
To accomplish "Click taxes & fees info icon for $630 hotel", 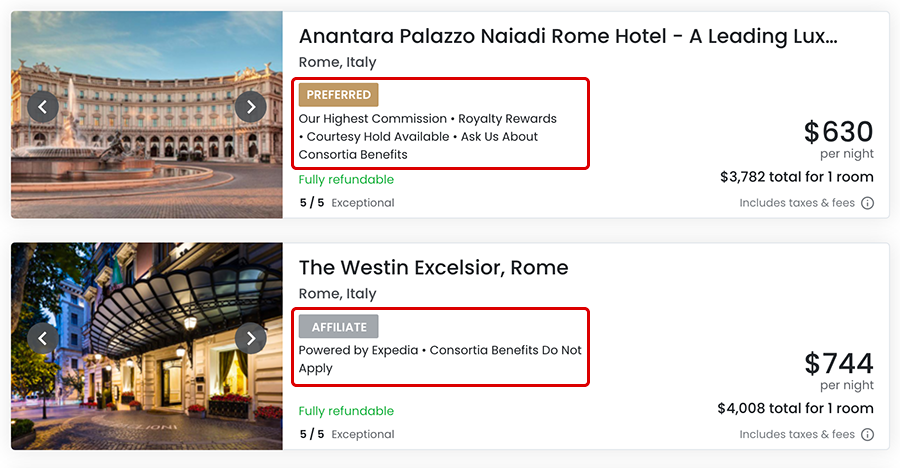I will click(867, 203).
